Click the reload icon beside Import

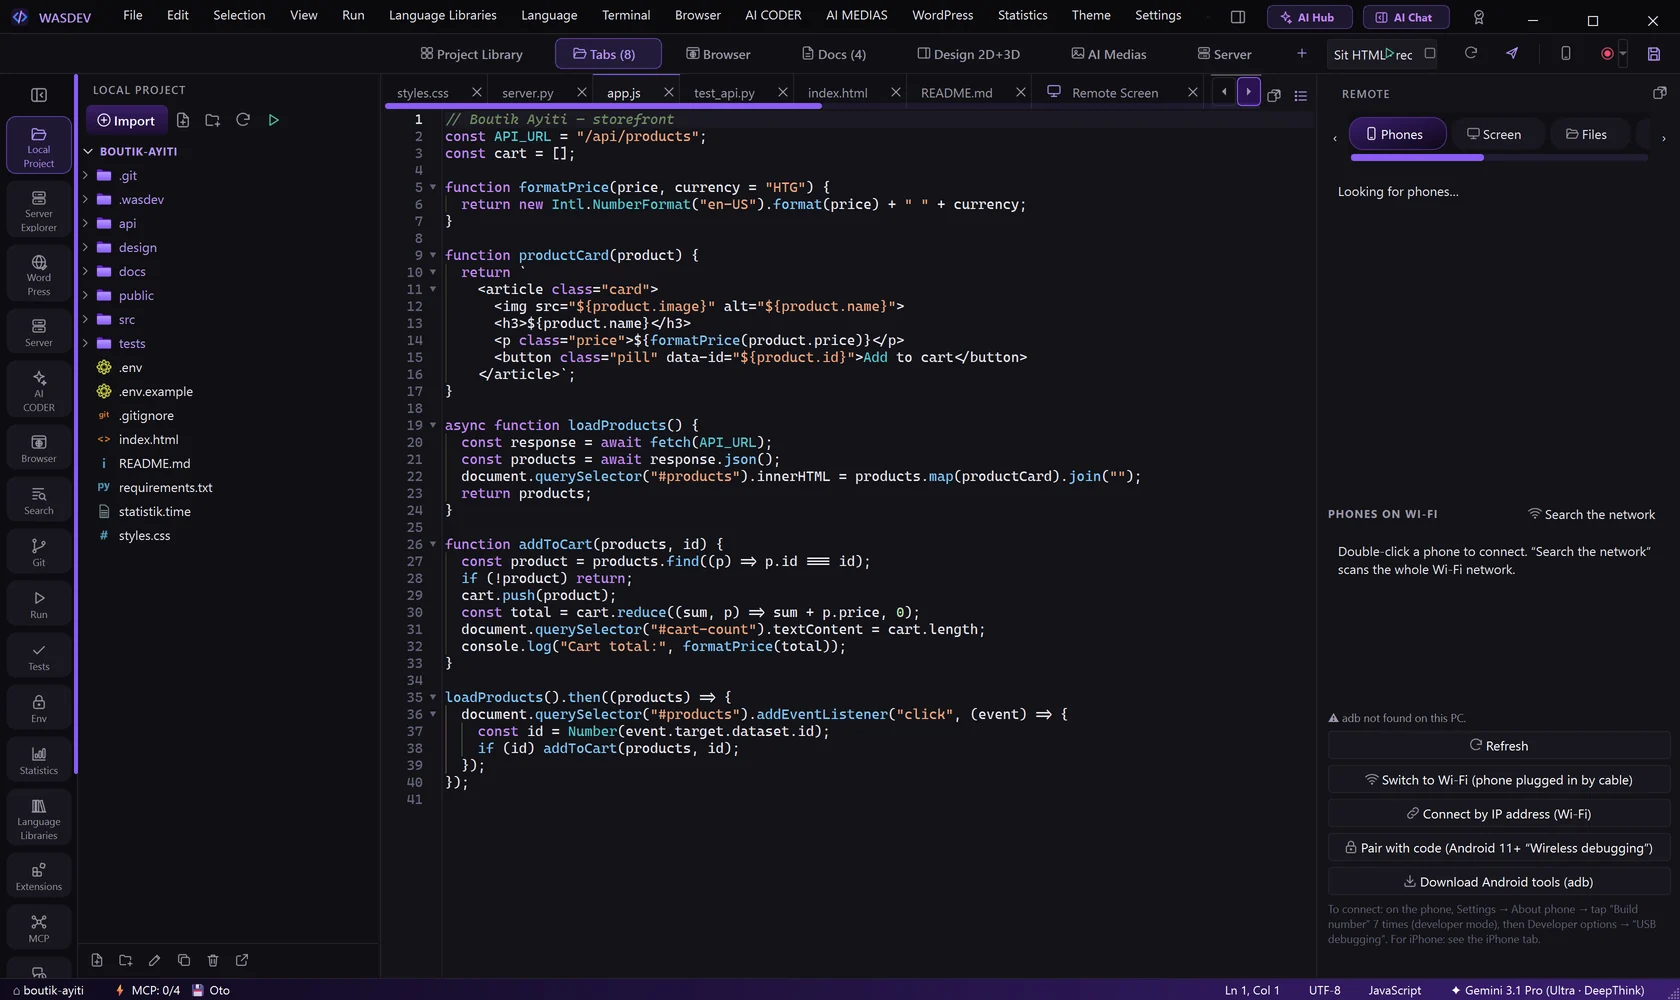click(x=243, y=120)
